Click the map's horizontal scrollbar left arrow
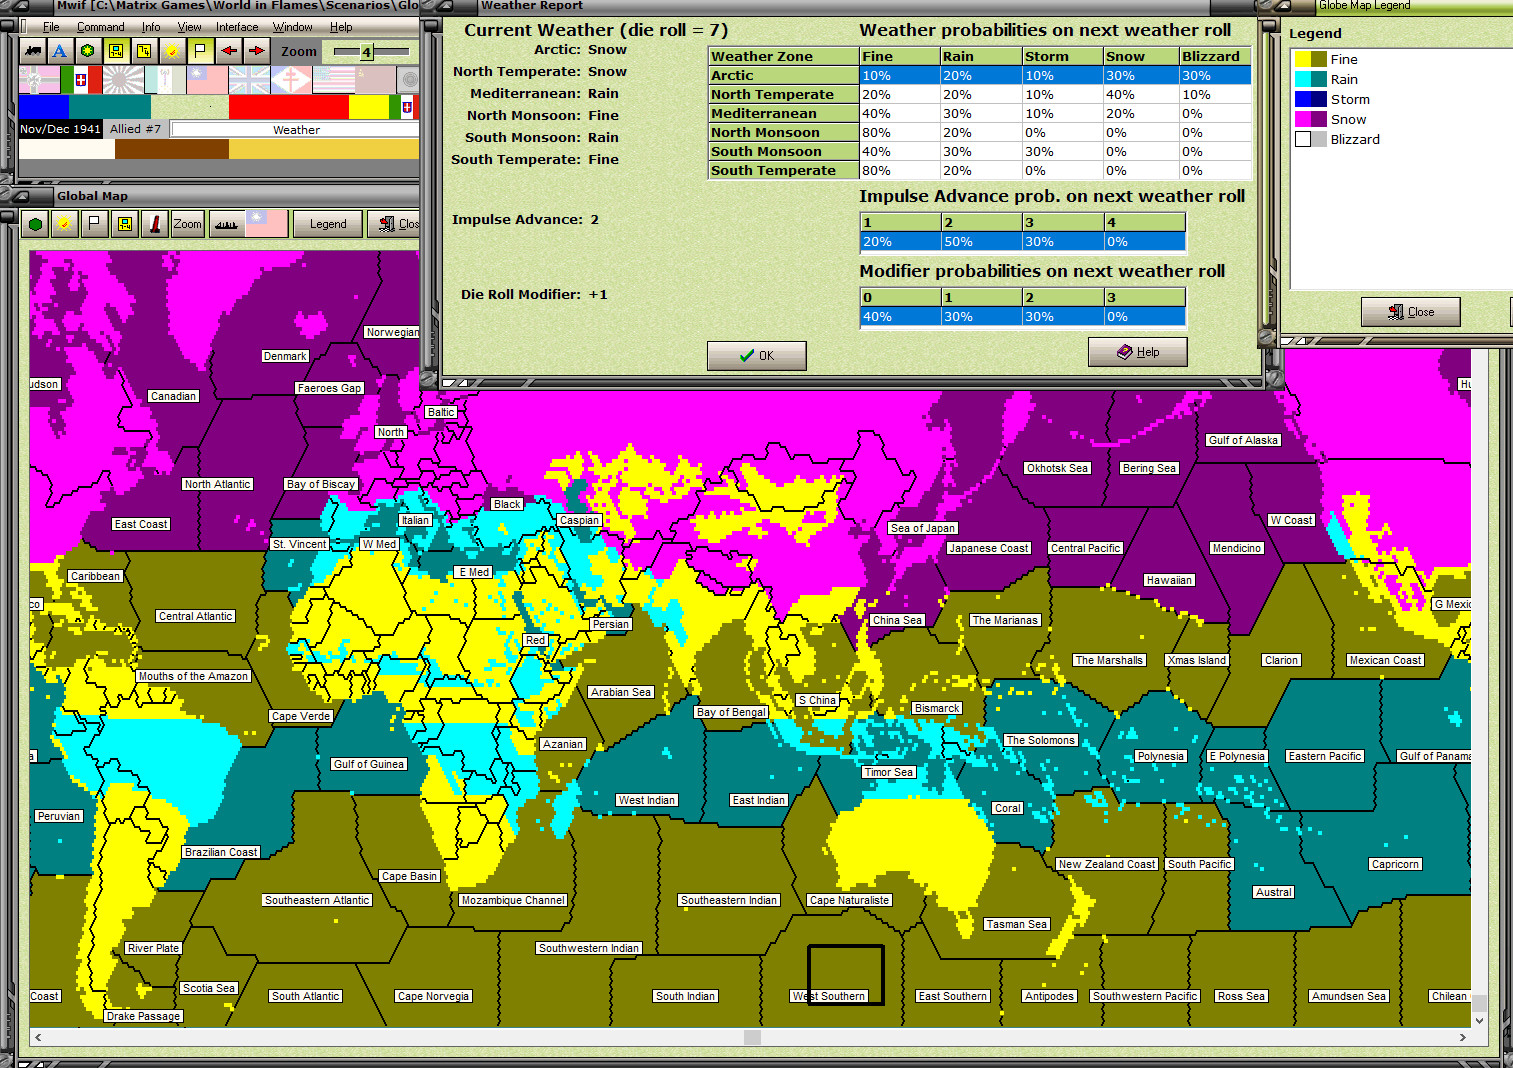1513x1068 pixels. pos(38,1037)
